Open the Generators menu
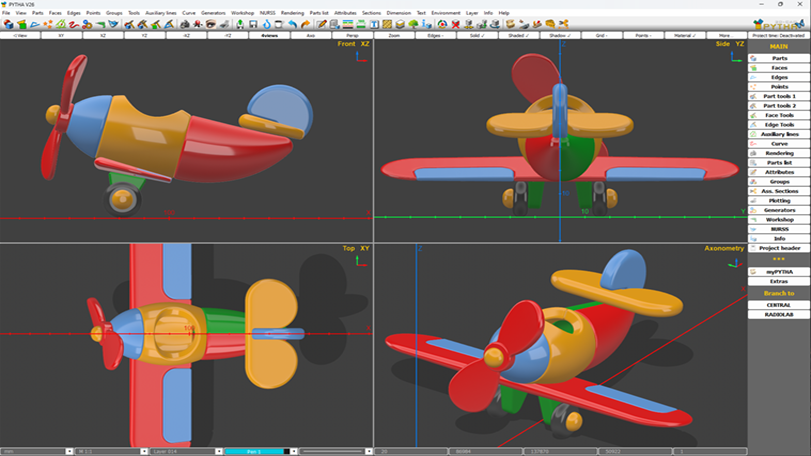Image resolution: width=811 pixels, height=456 pixels. pos(213,13)
